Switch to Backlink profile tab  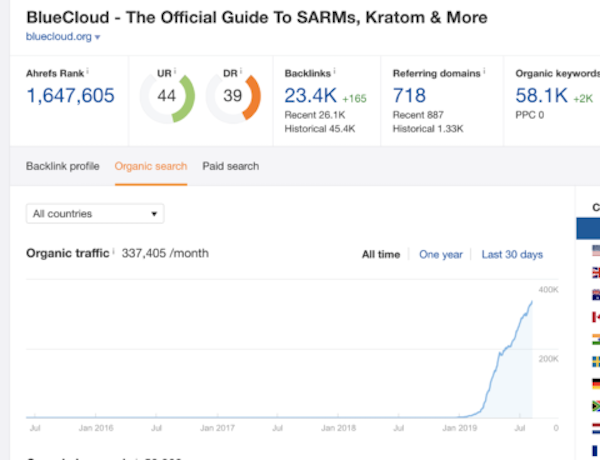point(63,166)
